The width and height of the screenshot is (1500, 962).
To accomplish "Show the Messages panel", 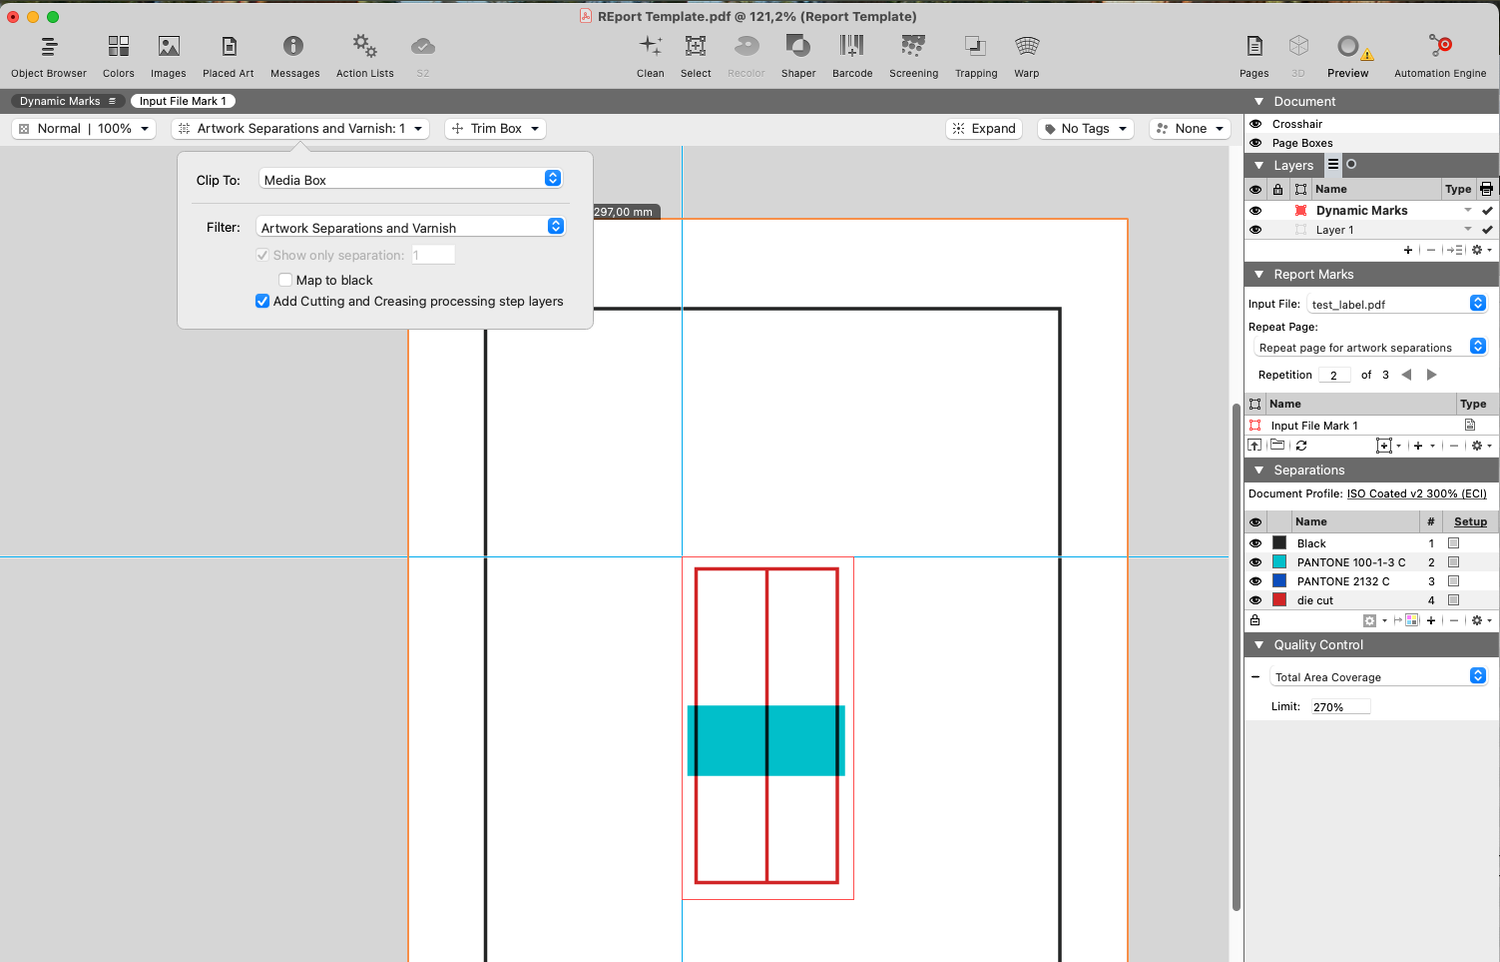I will [294, 56].
